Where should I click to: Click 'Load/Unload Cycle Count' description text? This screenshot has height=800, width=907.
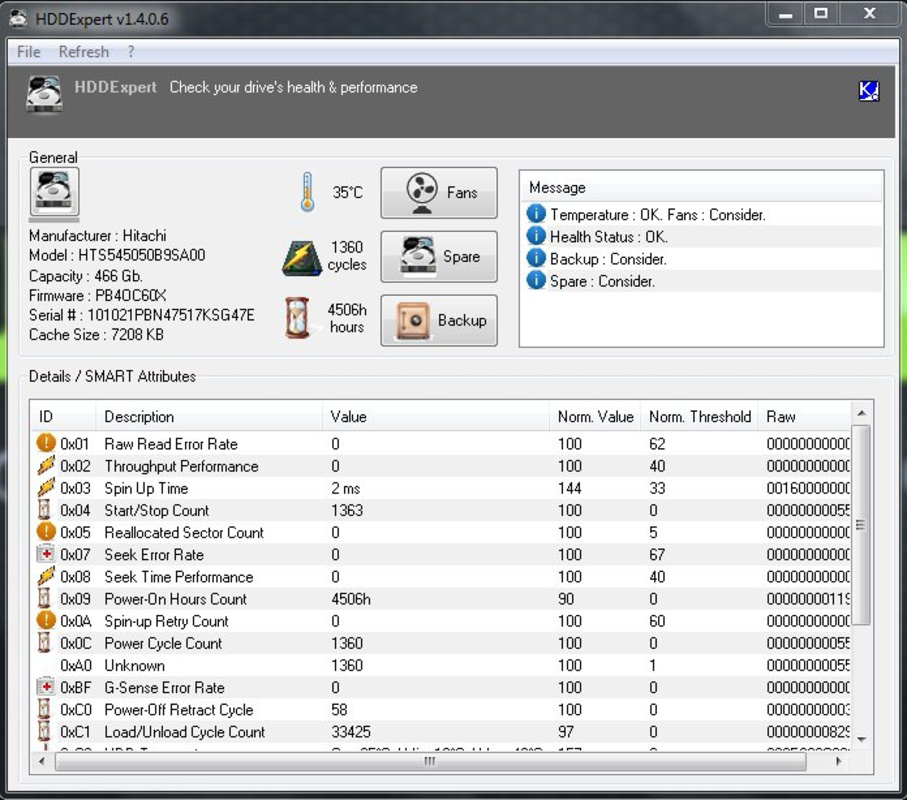(x=185, y=732)
